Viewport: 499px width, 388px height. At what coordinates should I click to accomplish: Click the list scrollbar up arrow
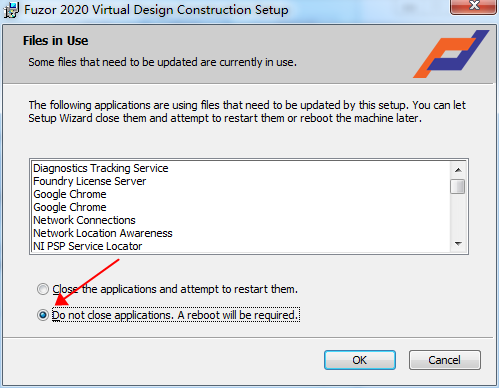[x=458, y=170]
